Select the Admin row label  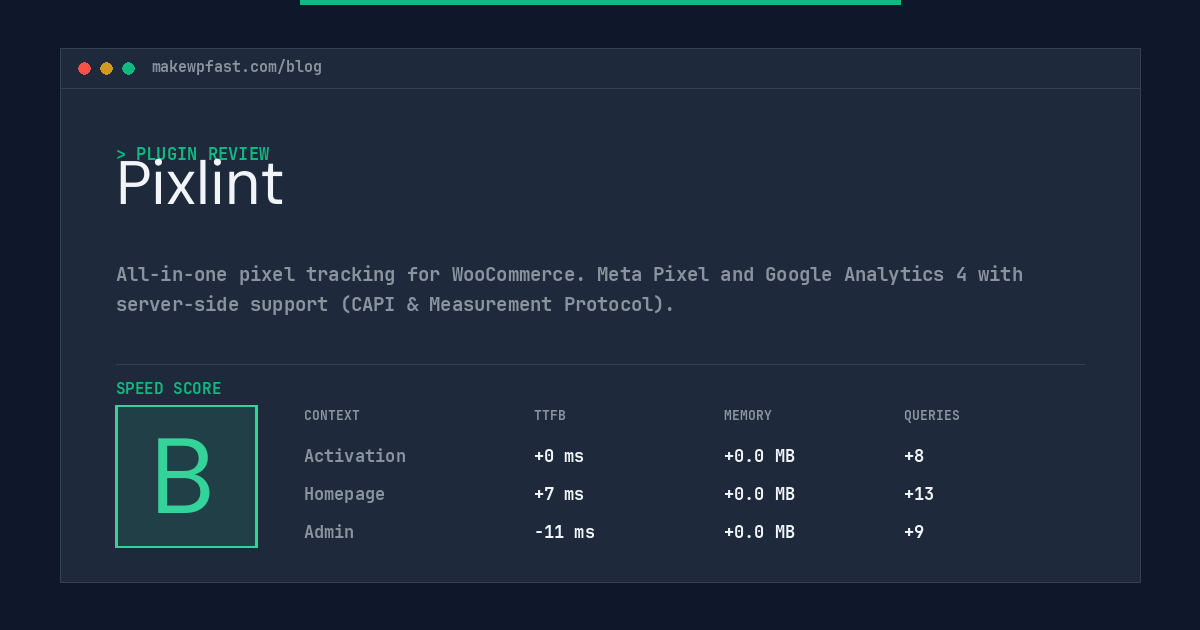[329, 532]
